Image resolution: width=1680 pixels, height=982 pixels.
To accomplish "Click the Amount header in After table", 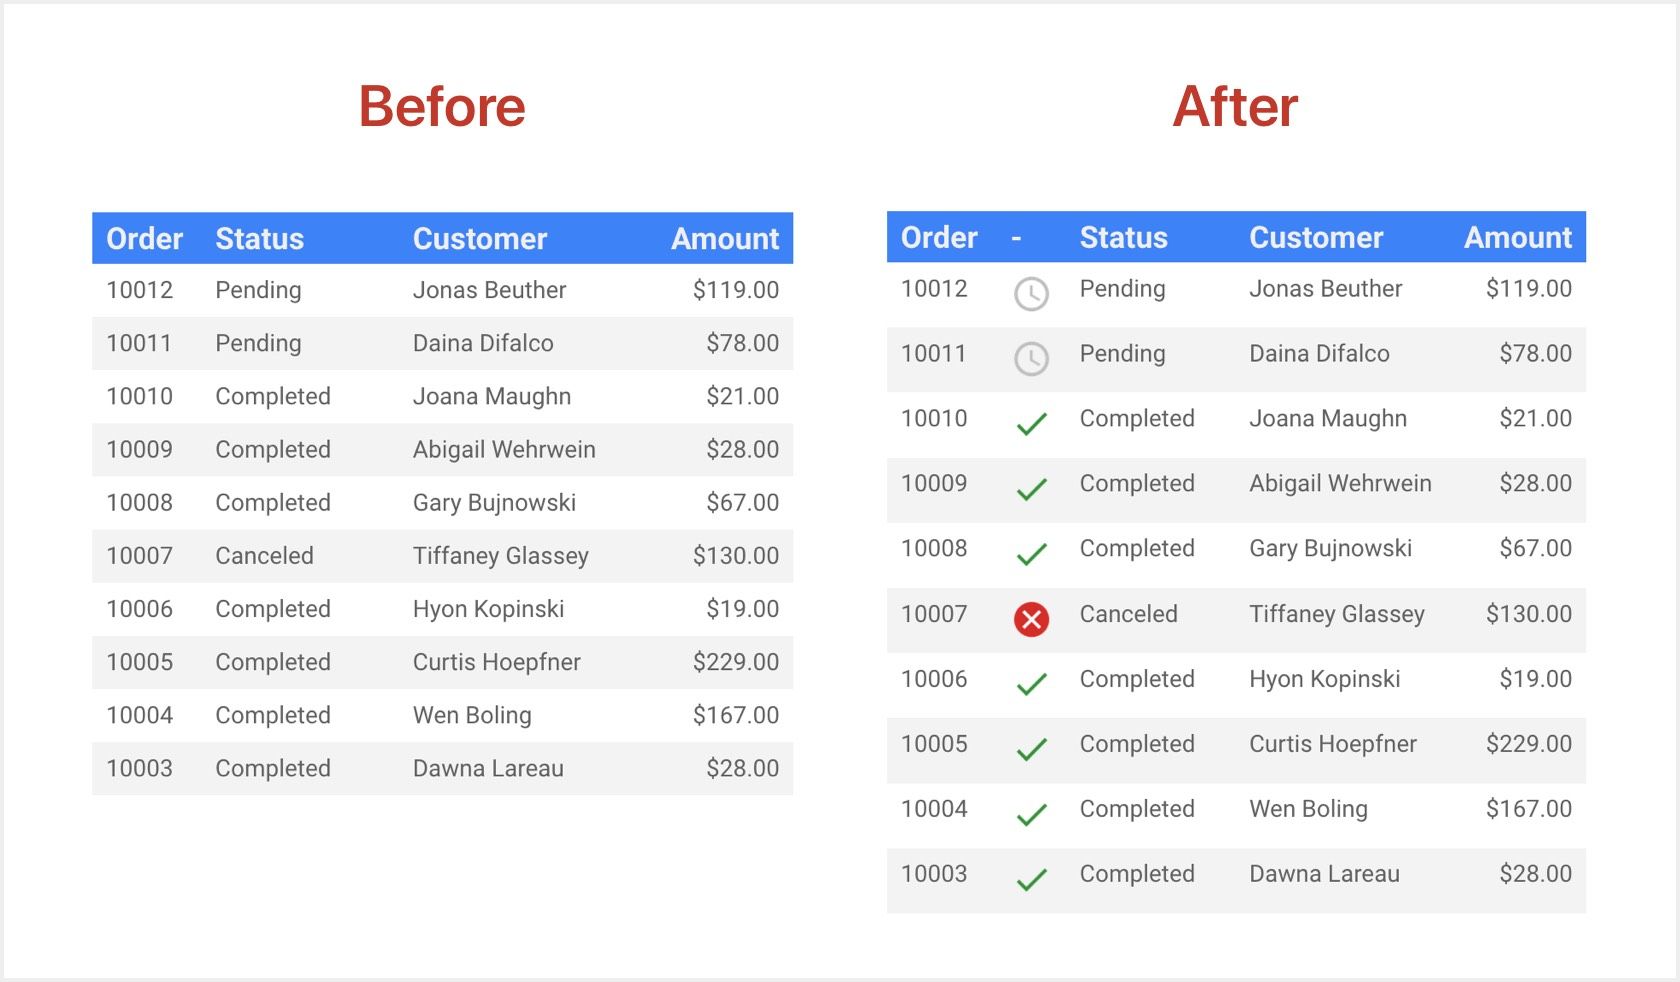I will click(1518, 238).
